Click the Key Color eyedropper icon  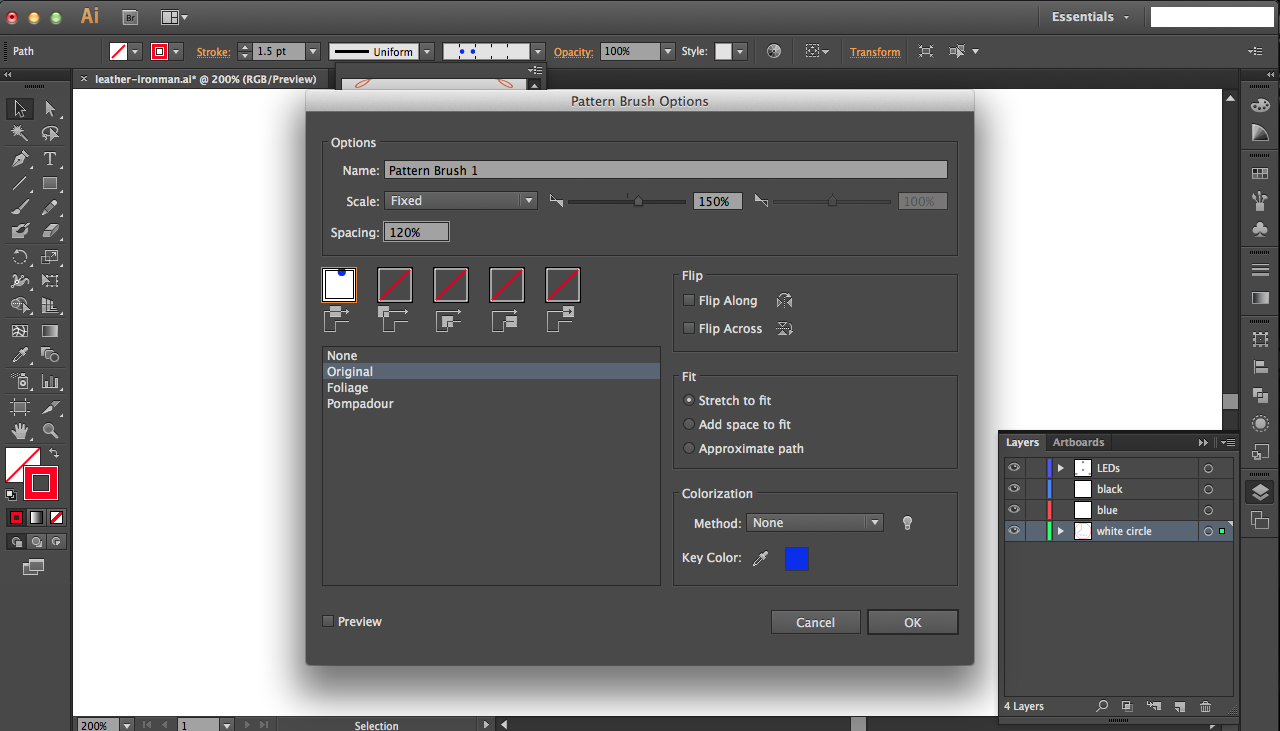(760, 558)
